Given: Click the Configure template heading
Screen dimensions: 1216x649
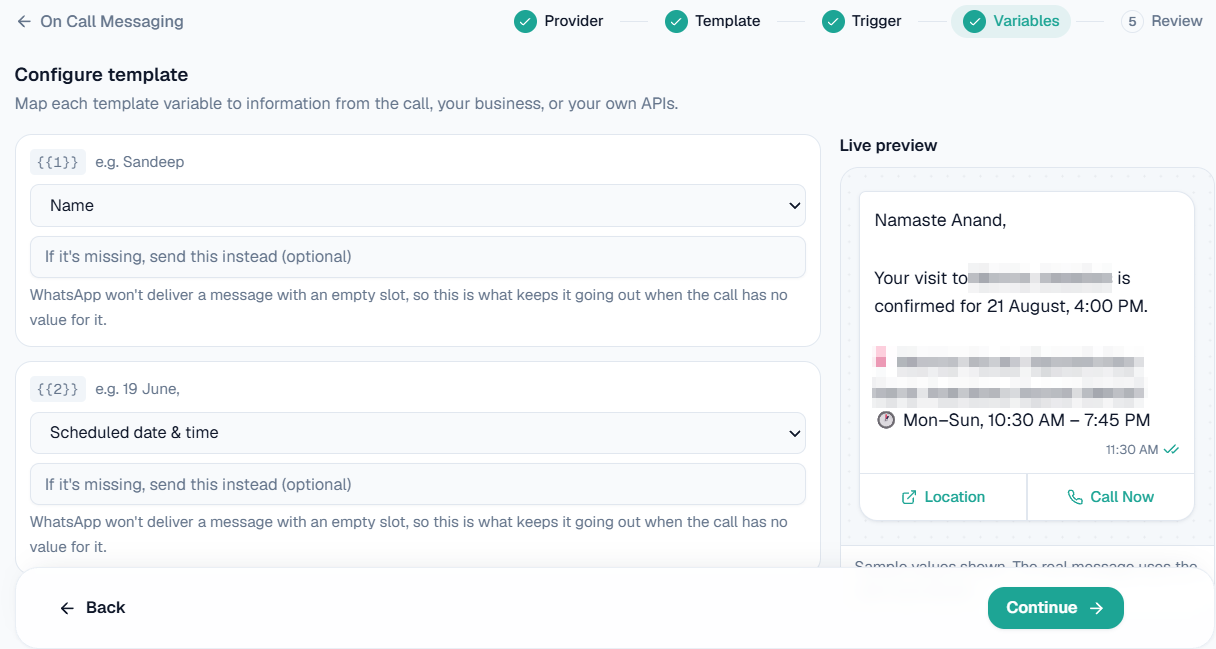Looking at the screenshot, I should (x=101, y=74).
